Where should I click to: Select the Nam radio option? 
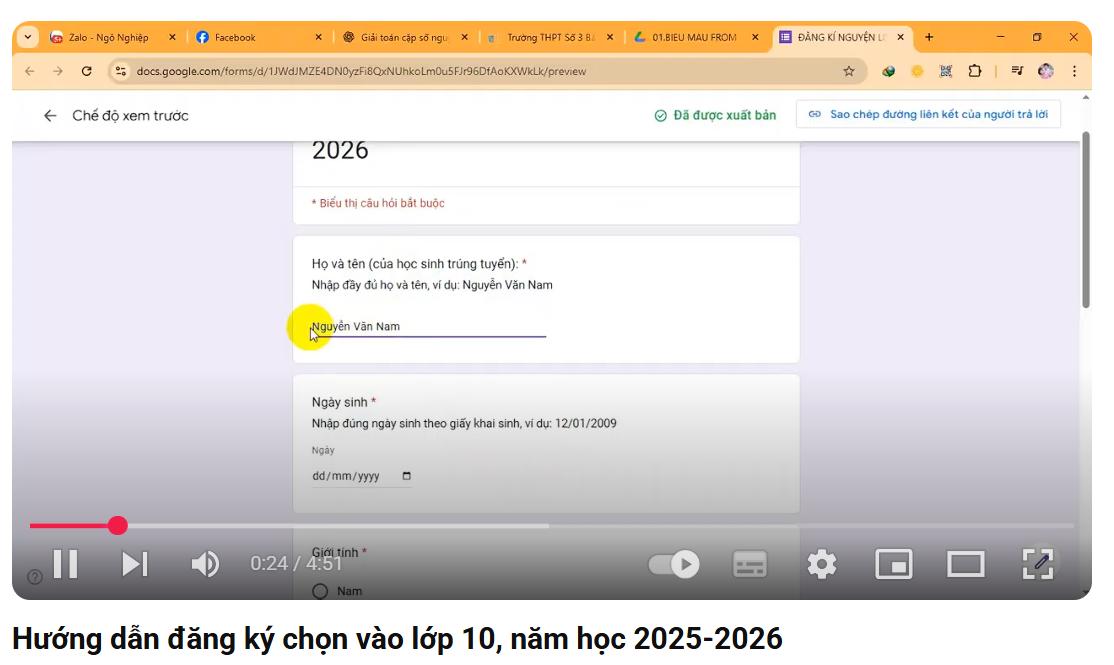click(x=320, y=591)
